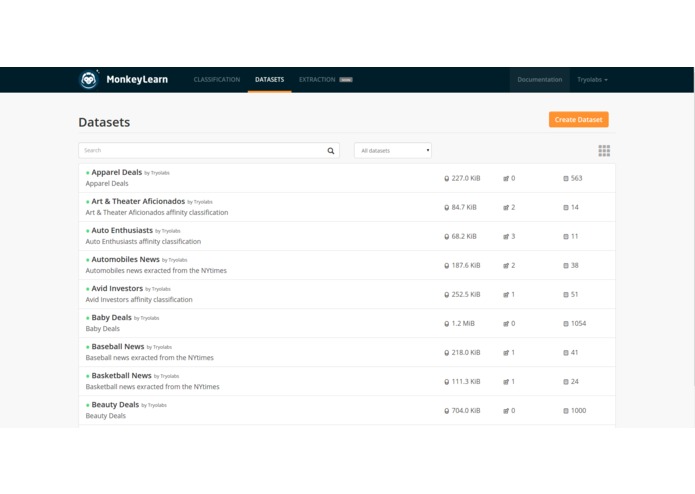Click 'Baseball news exracted from the NYtimes' text
695x494 pixels.
150,358
